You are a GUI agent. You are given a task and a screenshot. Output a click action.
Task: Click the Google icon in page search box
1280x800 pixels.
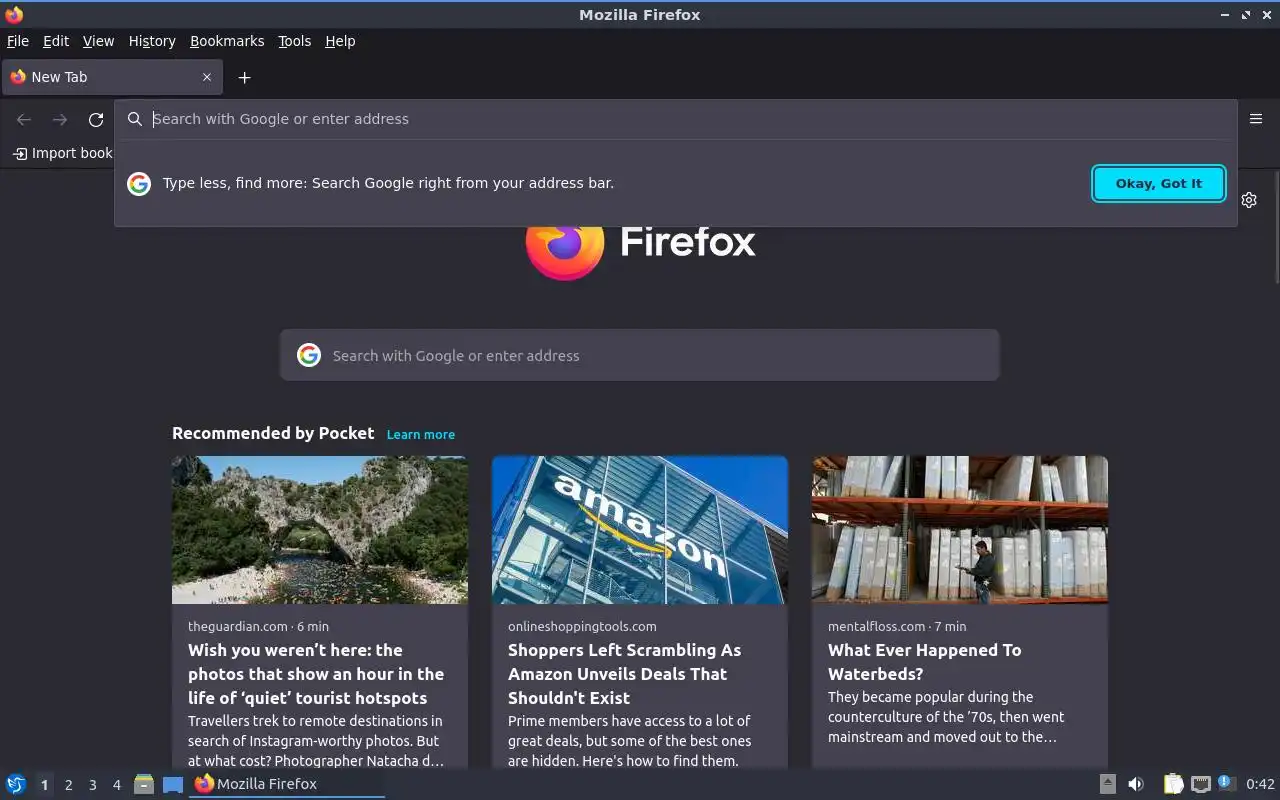pos(309,355)
